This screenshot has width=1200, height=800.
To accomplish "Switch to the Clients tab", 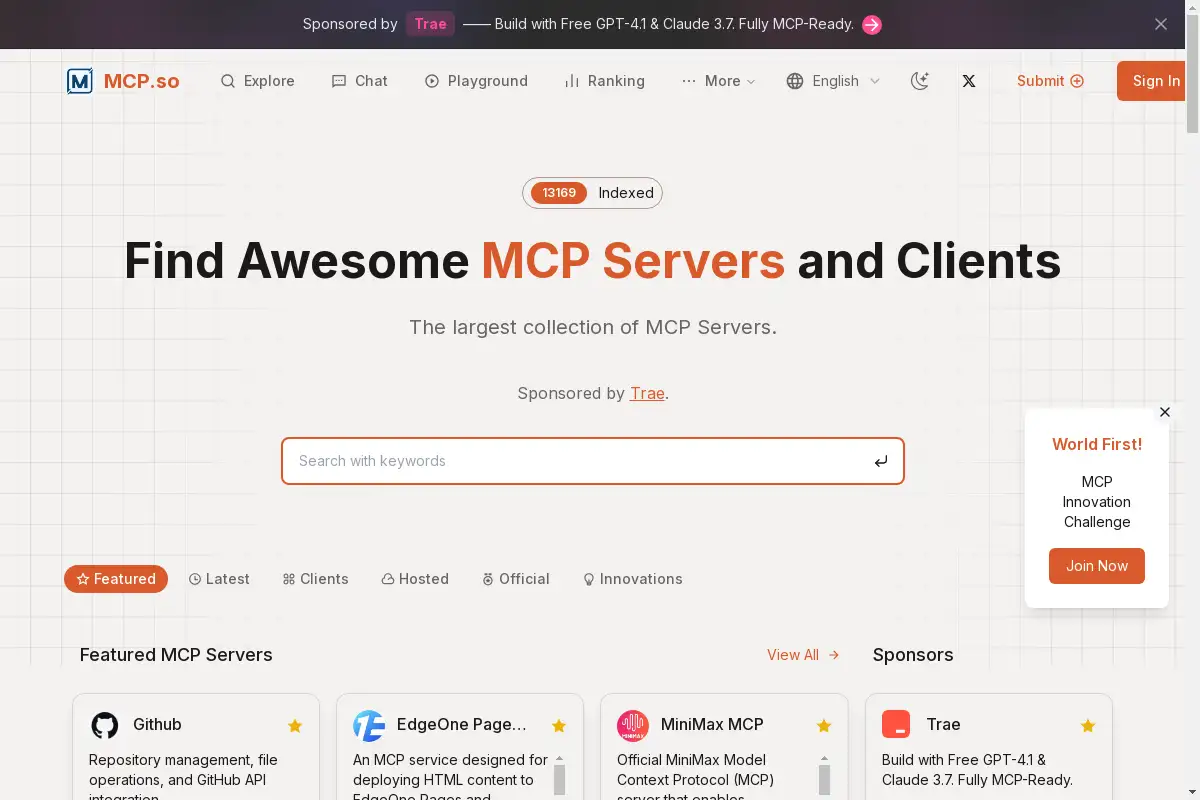I will point(315,579).
